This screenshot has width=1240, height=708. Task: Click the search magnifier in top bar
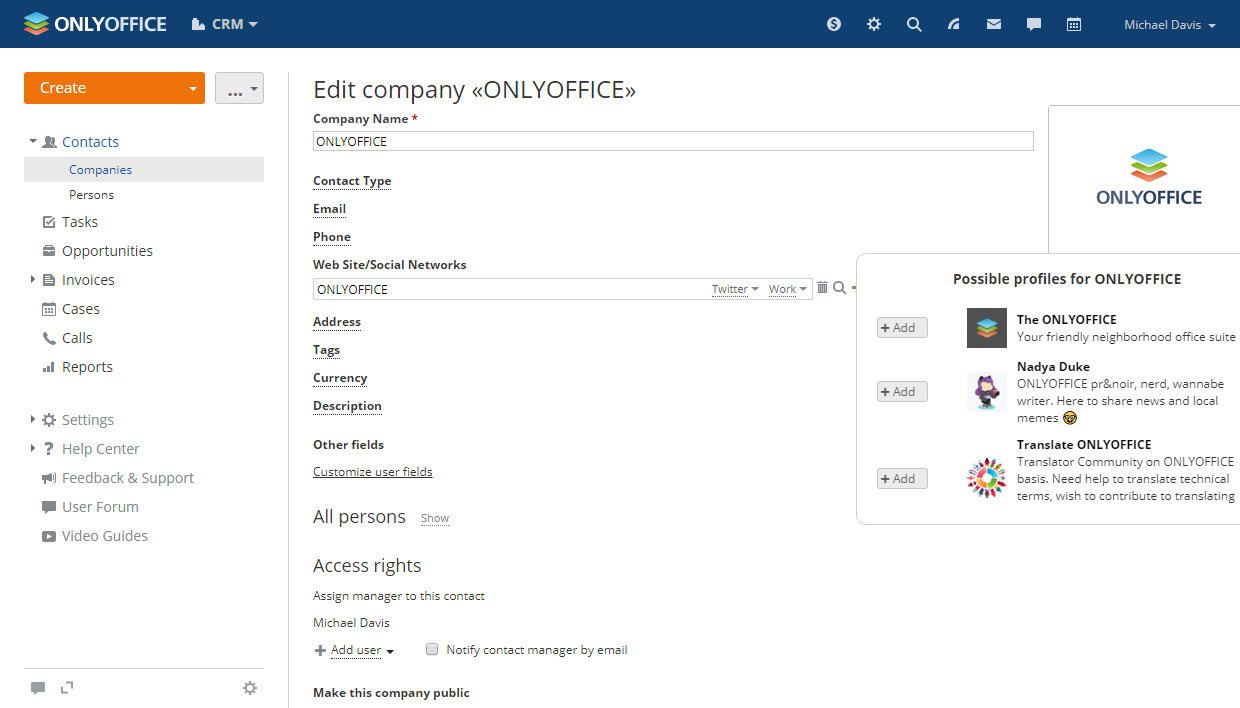pos(914,24)
